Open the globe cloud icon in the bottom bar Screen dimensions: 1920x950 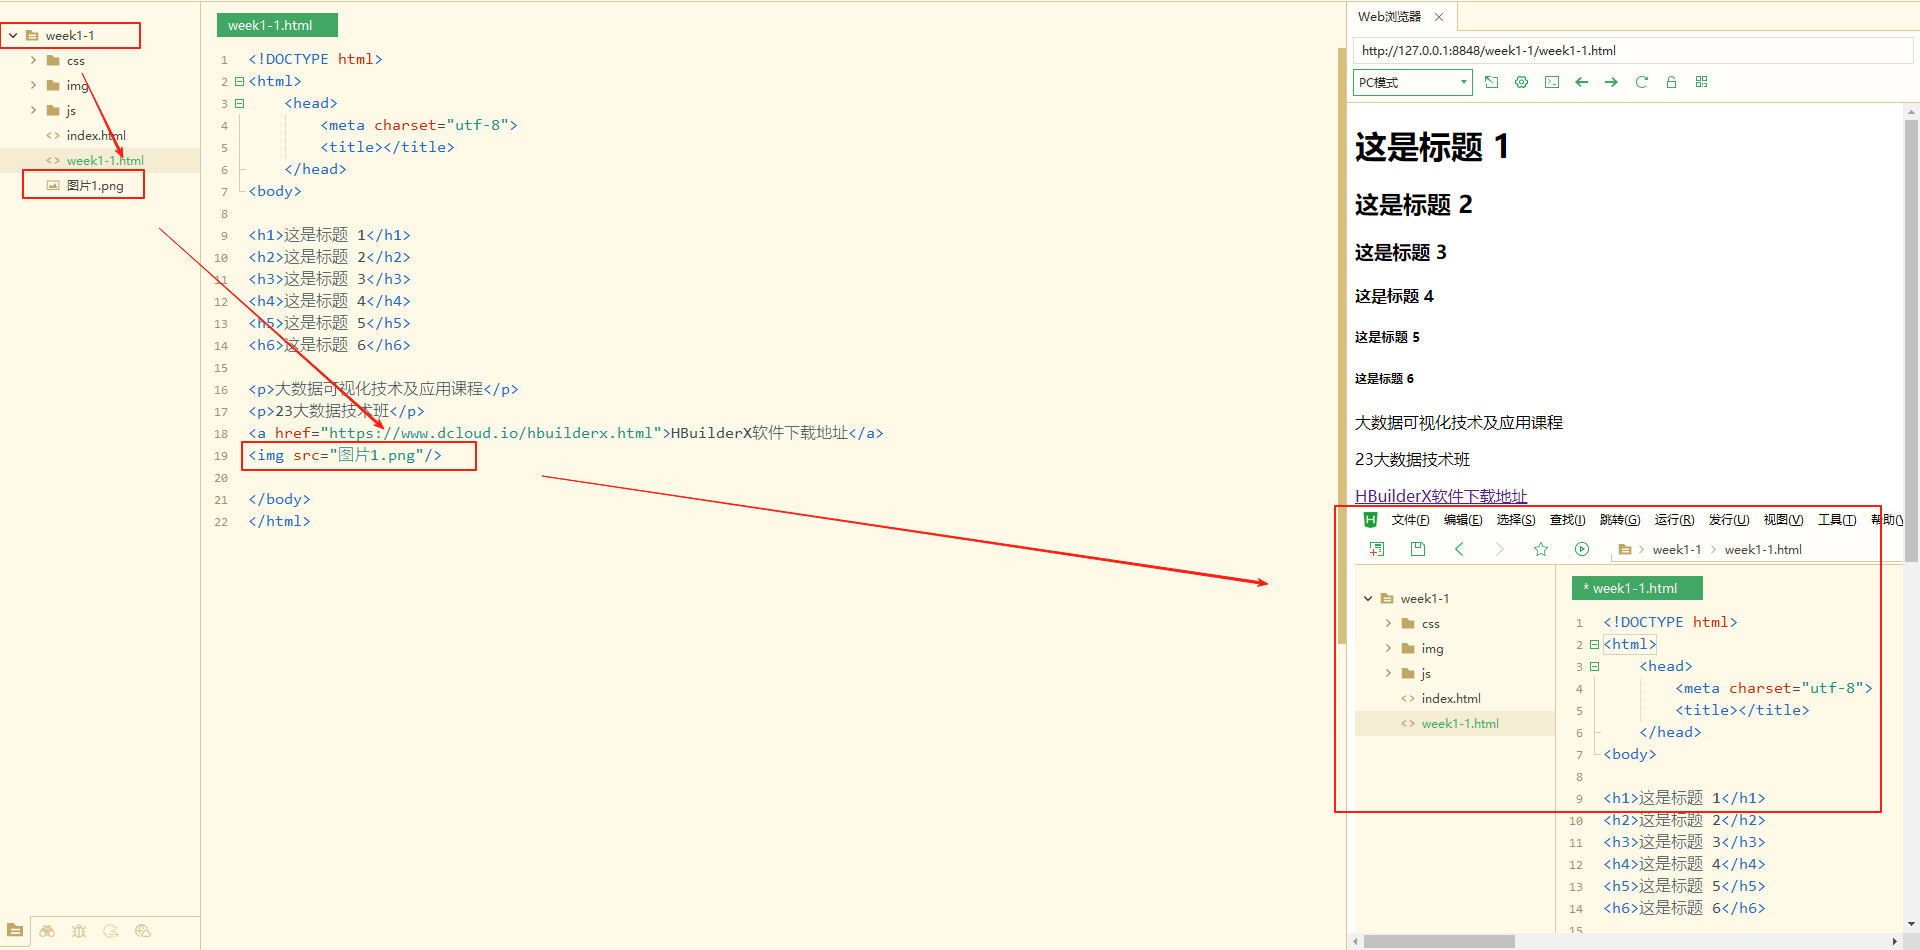[143, 931]
